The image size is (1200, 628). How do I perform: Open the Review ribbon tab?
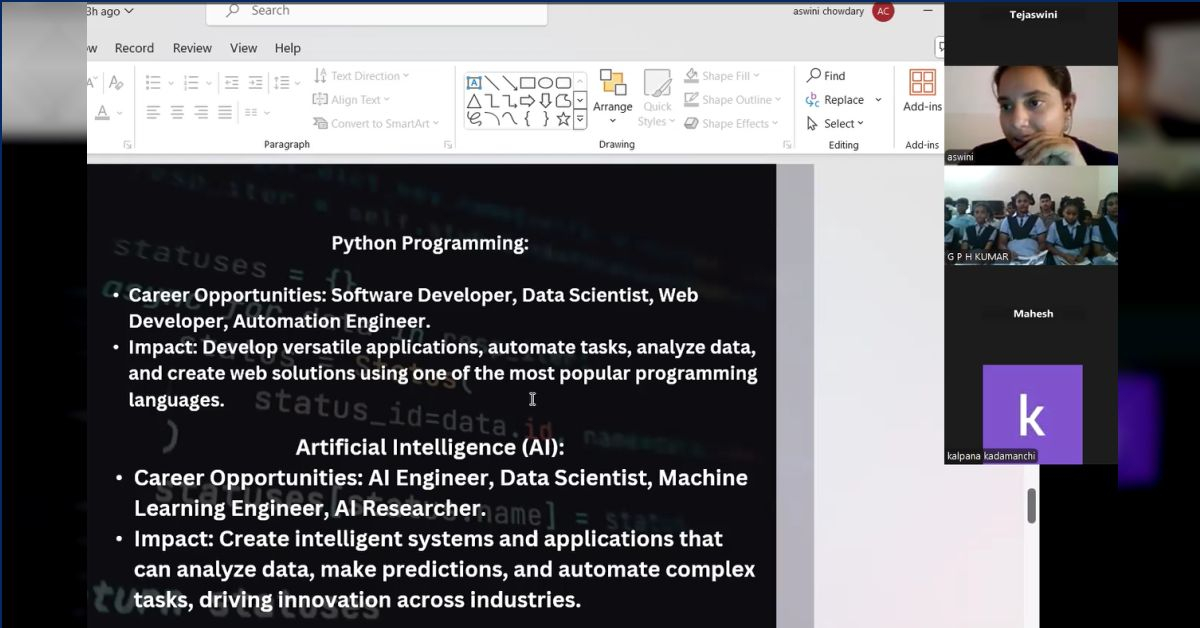pyautogui.click(x=192, y=47)
